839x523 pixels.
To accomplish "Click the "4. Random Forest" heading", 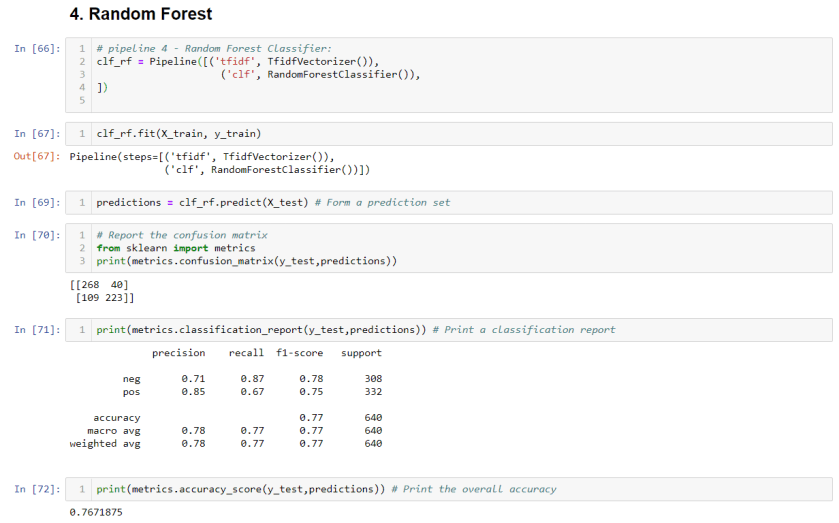I will pyautogui.click(x=141, y=15).
